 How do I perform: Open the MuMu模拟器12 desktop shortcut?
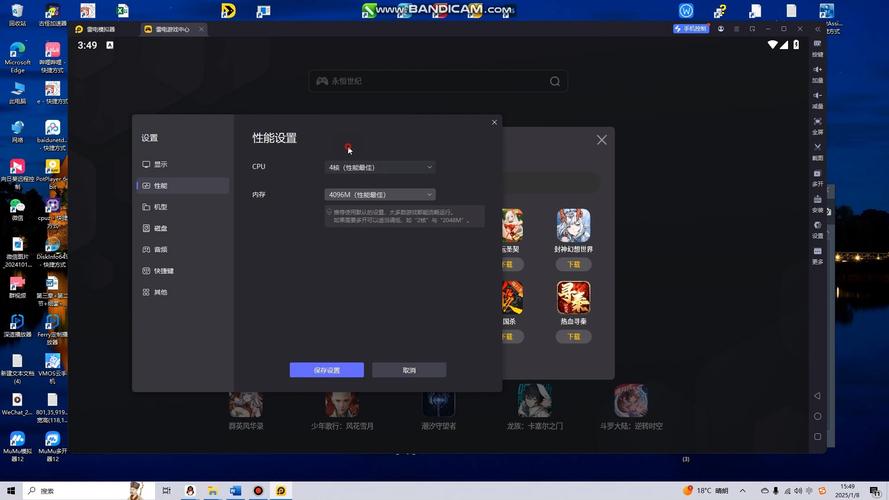click(17, 447)
